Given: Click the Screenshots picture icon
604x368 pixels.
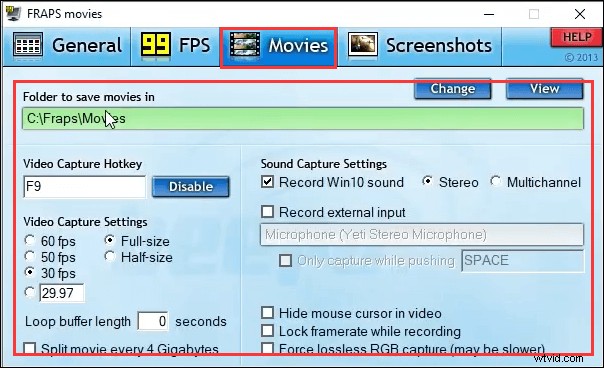Looking at the screenshot, I should [362, 45].
